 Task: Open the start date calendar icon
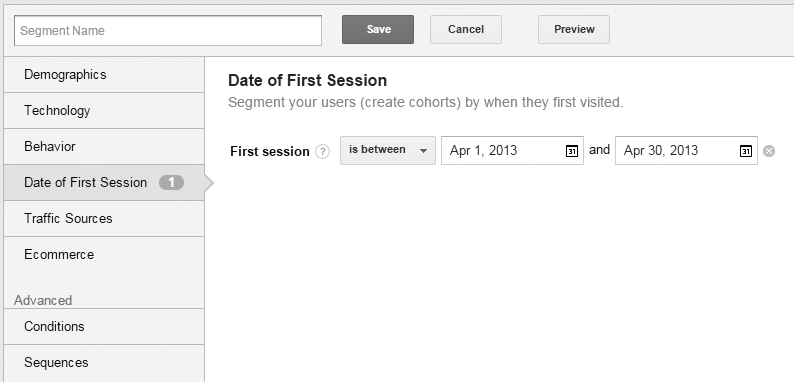(571, 151)
